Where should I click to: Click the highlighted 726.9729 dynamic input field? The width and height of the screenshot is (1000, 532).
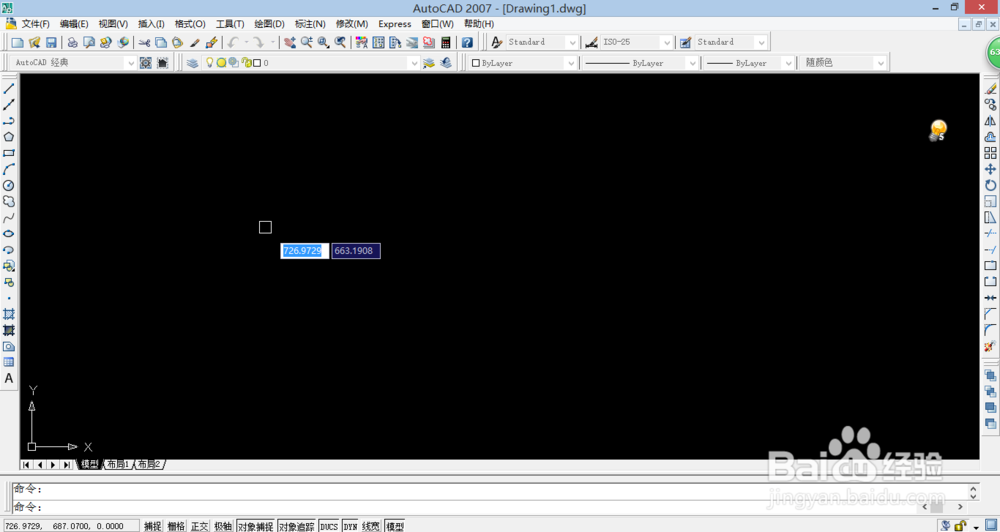coord(305,251)
